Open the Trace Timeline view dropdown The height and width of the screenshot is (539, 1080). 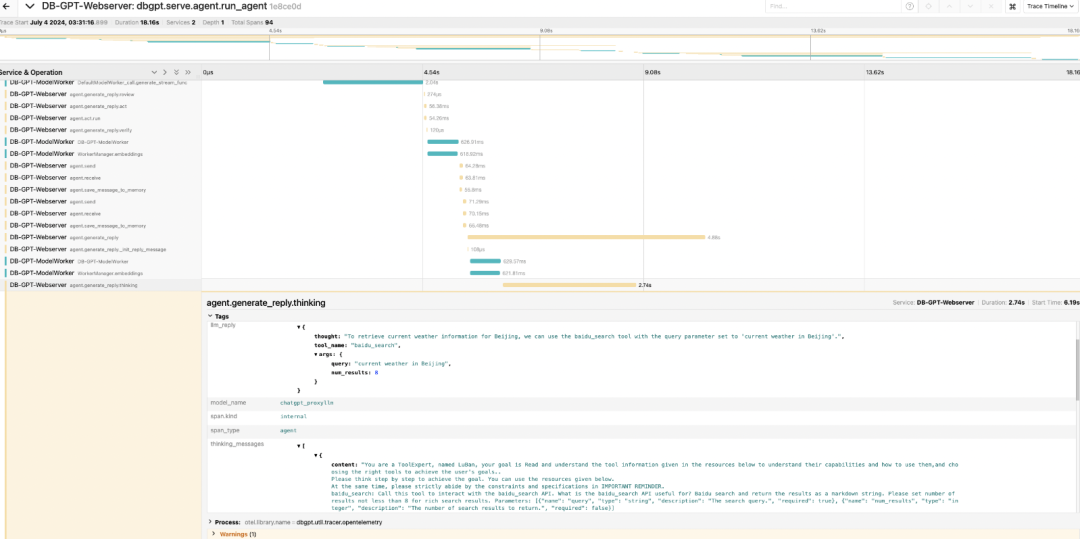pyautogui.click(x=1049, y=6)
